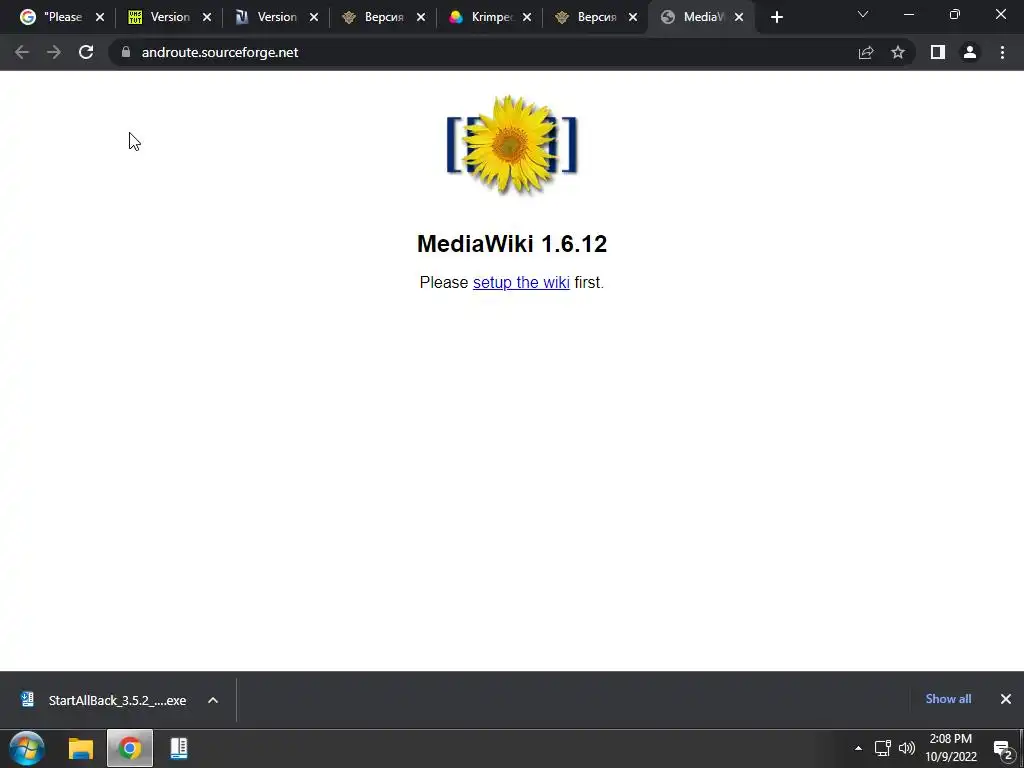Show hidden system tray icons
This screenshot has height=768, width=1024.
coord(858,748)
